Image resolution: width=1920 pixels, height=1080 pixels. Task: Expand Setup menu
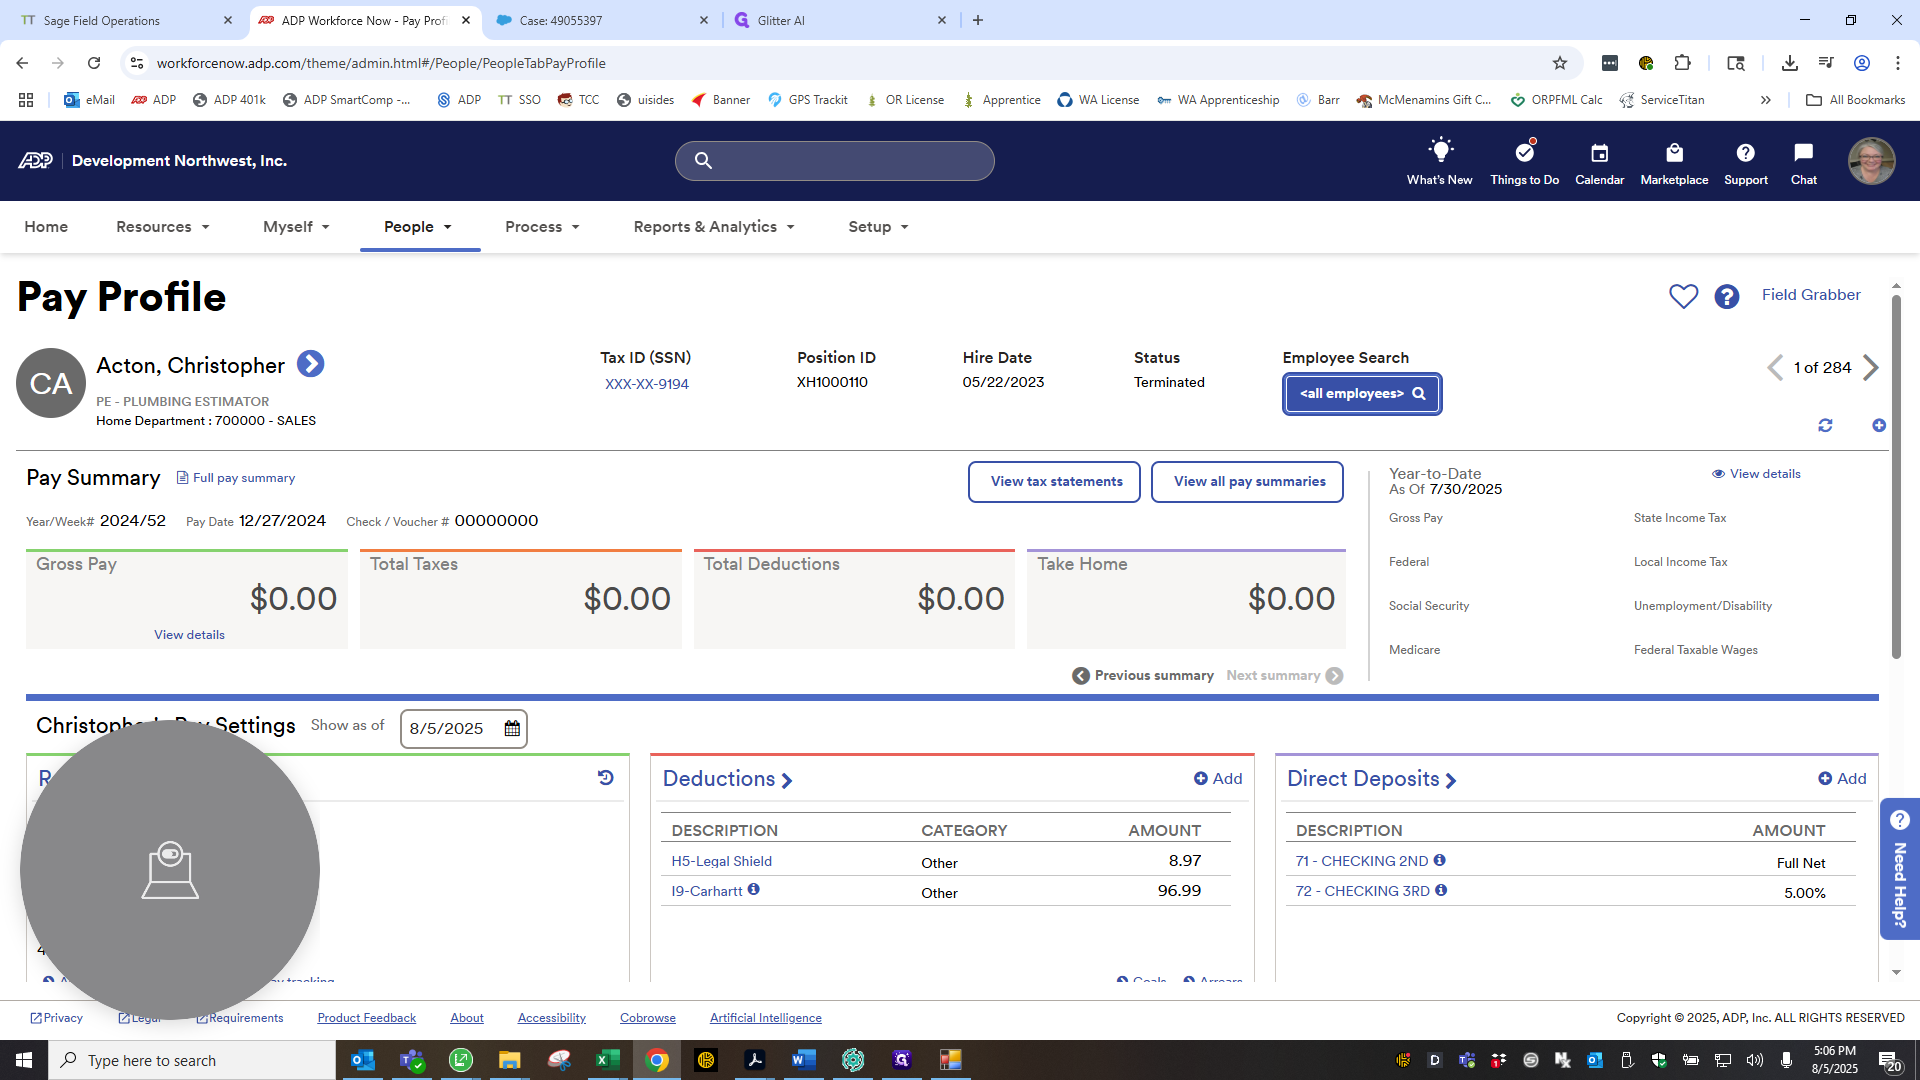coord(878,227)
